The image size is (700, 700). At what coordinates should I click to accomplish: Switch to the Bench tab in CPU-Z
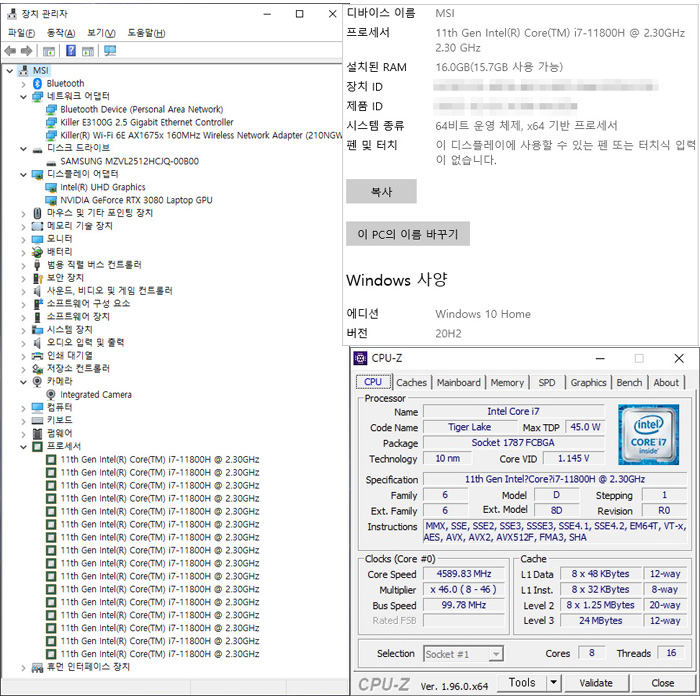tap(629, 383)
